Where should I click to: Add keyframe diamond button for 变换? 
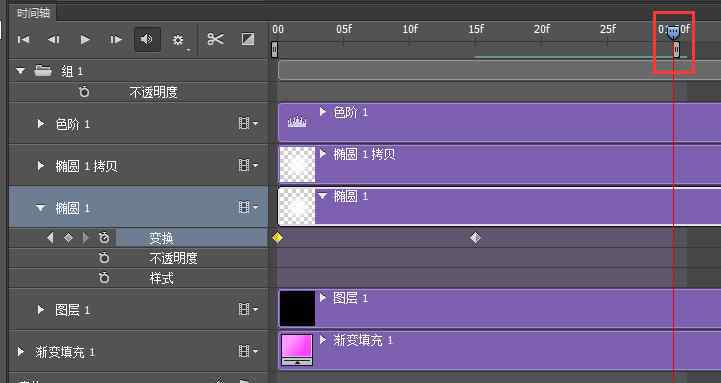[68, 238]
